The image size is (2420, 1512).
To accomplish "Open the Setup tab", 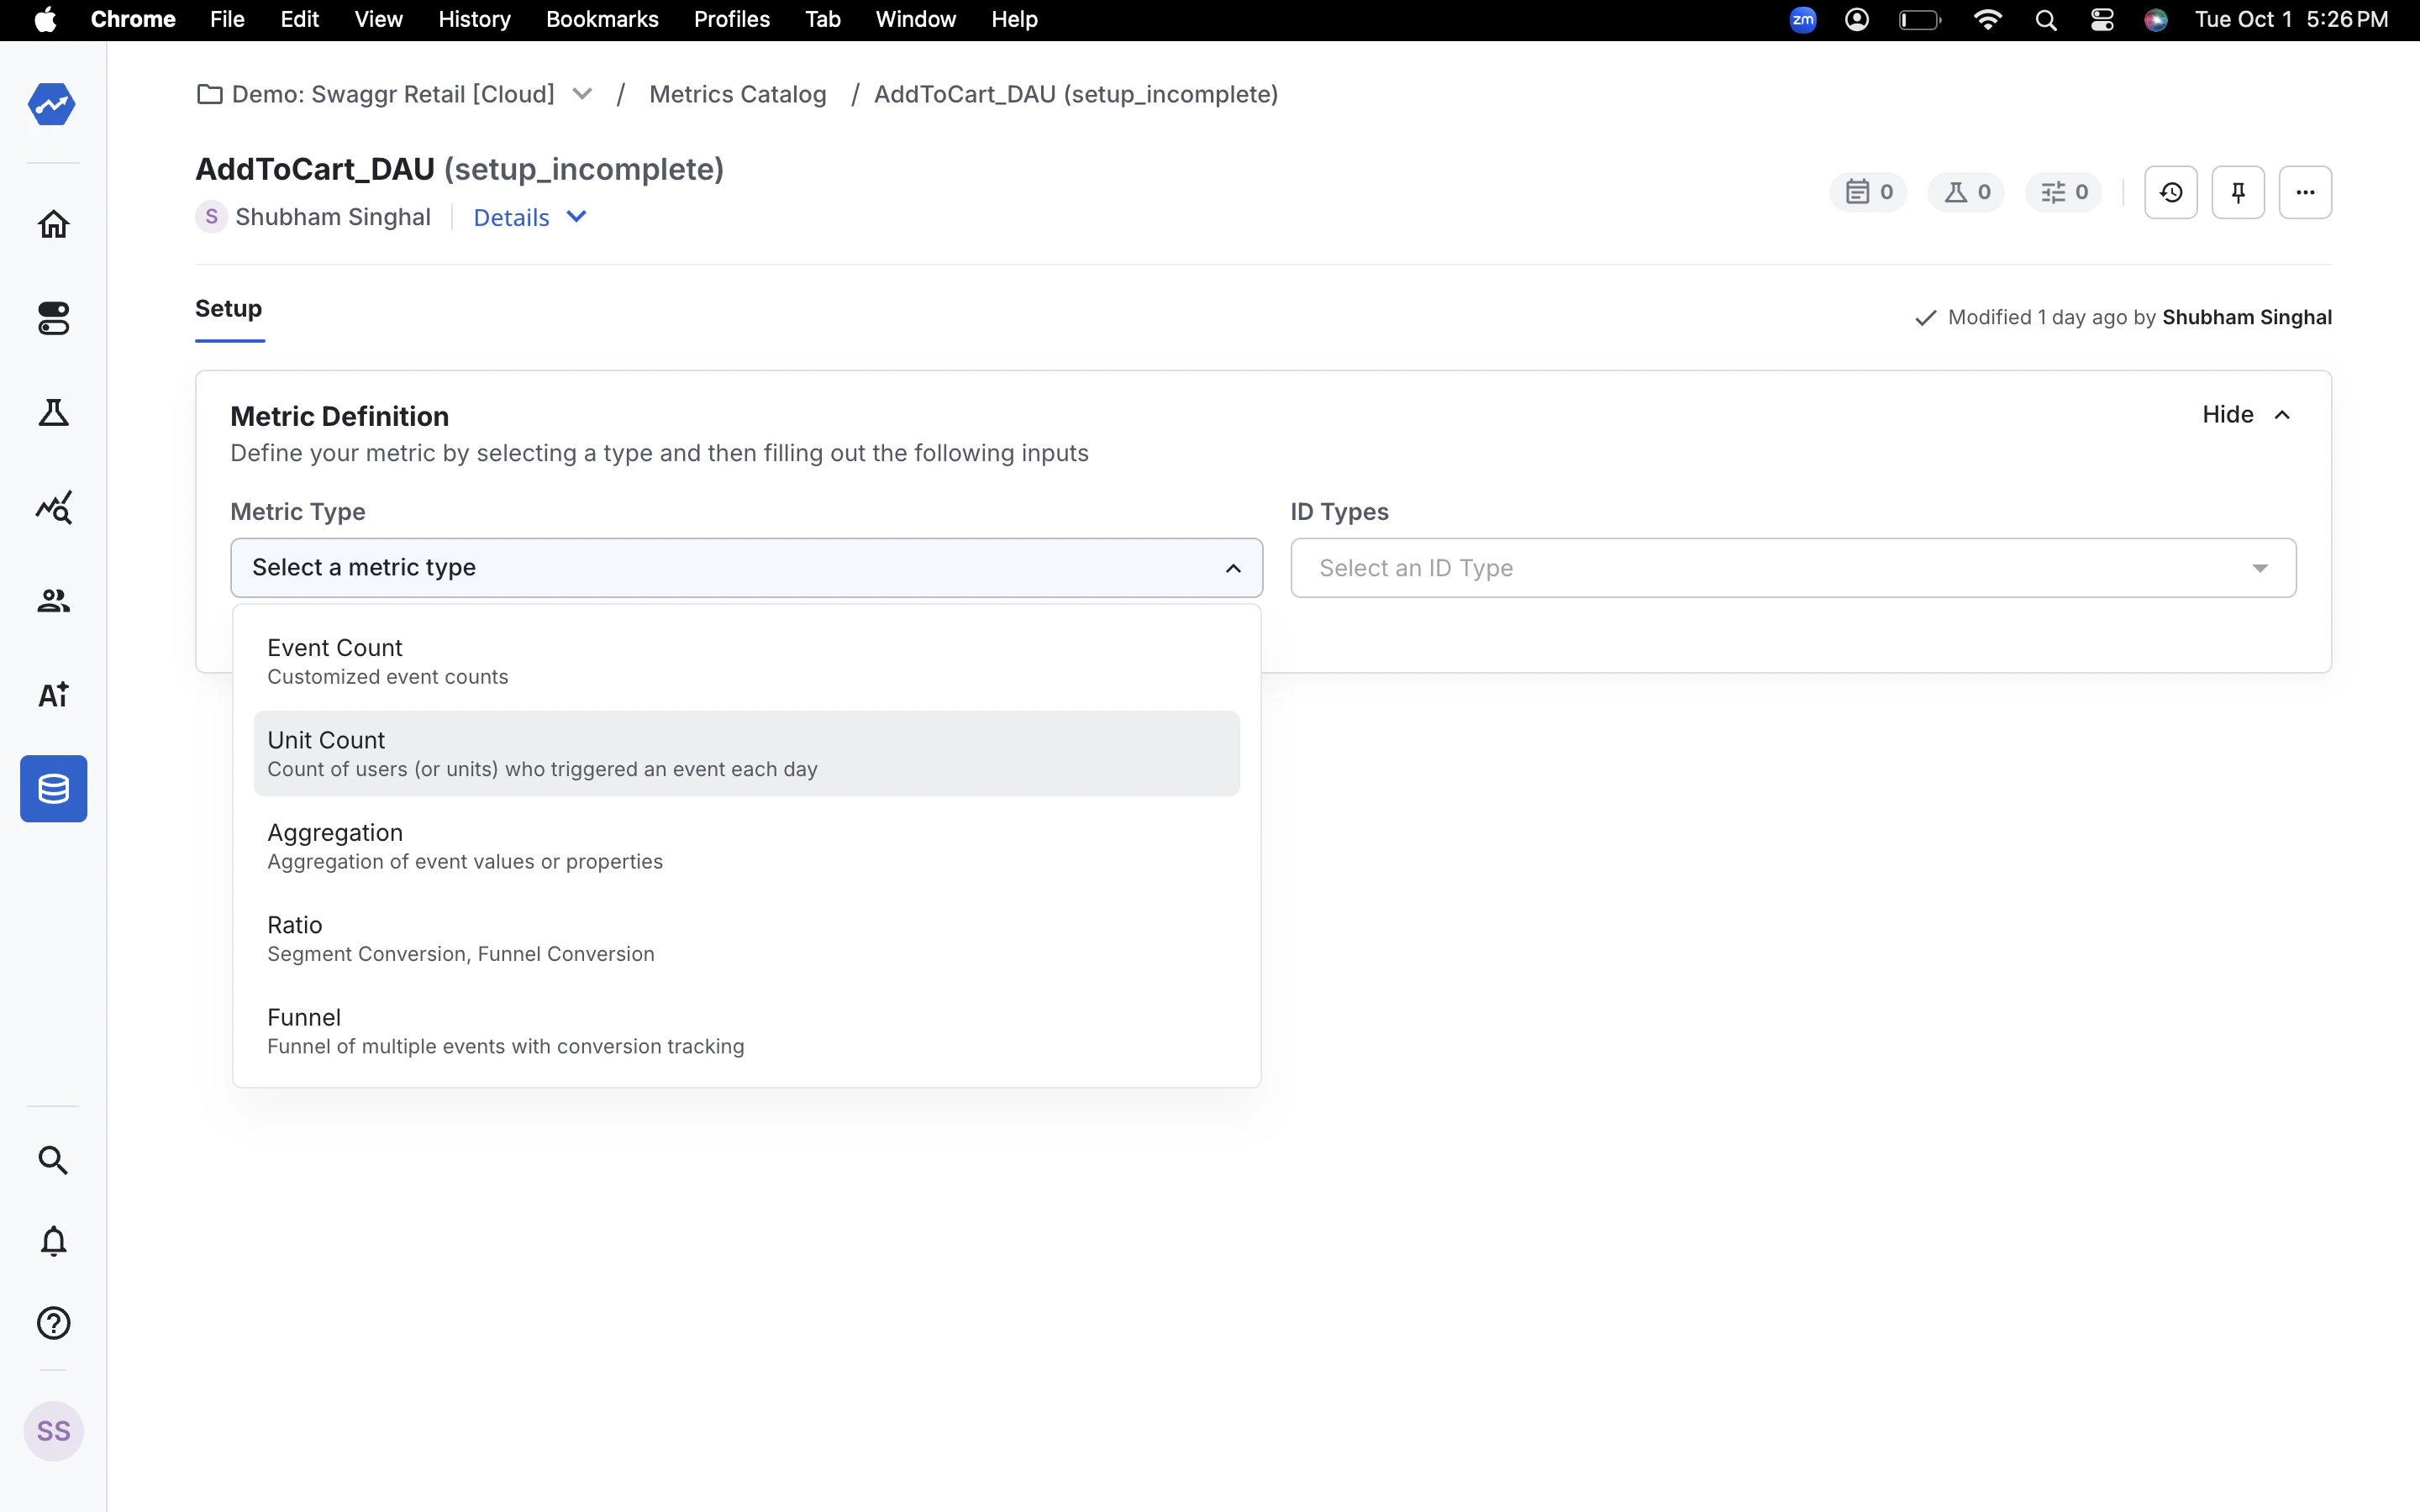I will 228,309.
